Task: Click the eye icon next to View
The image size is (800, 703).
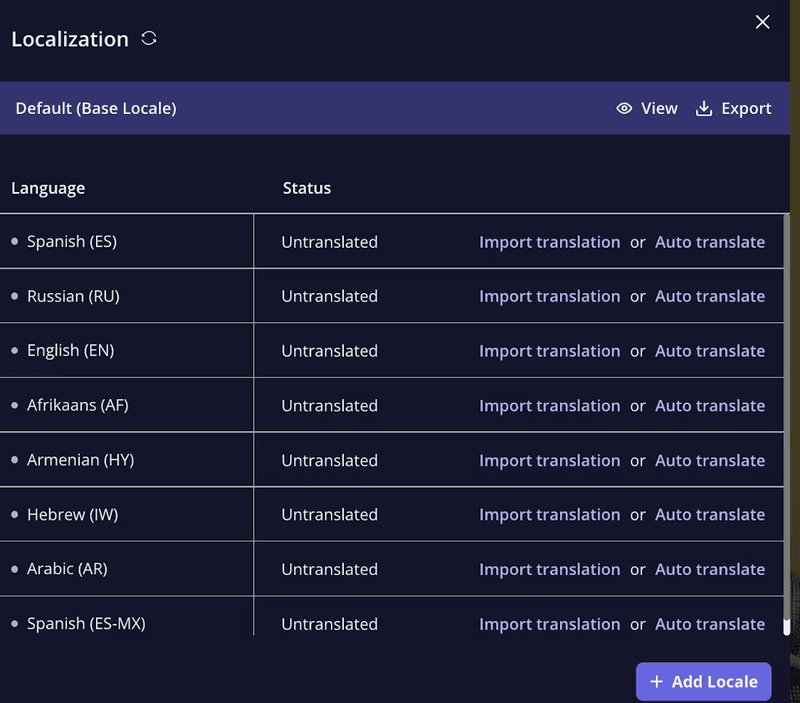Action: [x=622, y=108]
